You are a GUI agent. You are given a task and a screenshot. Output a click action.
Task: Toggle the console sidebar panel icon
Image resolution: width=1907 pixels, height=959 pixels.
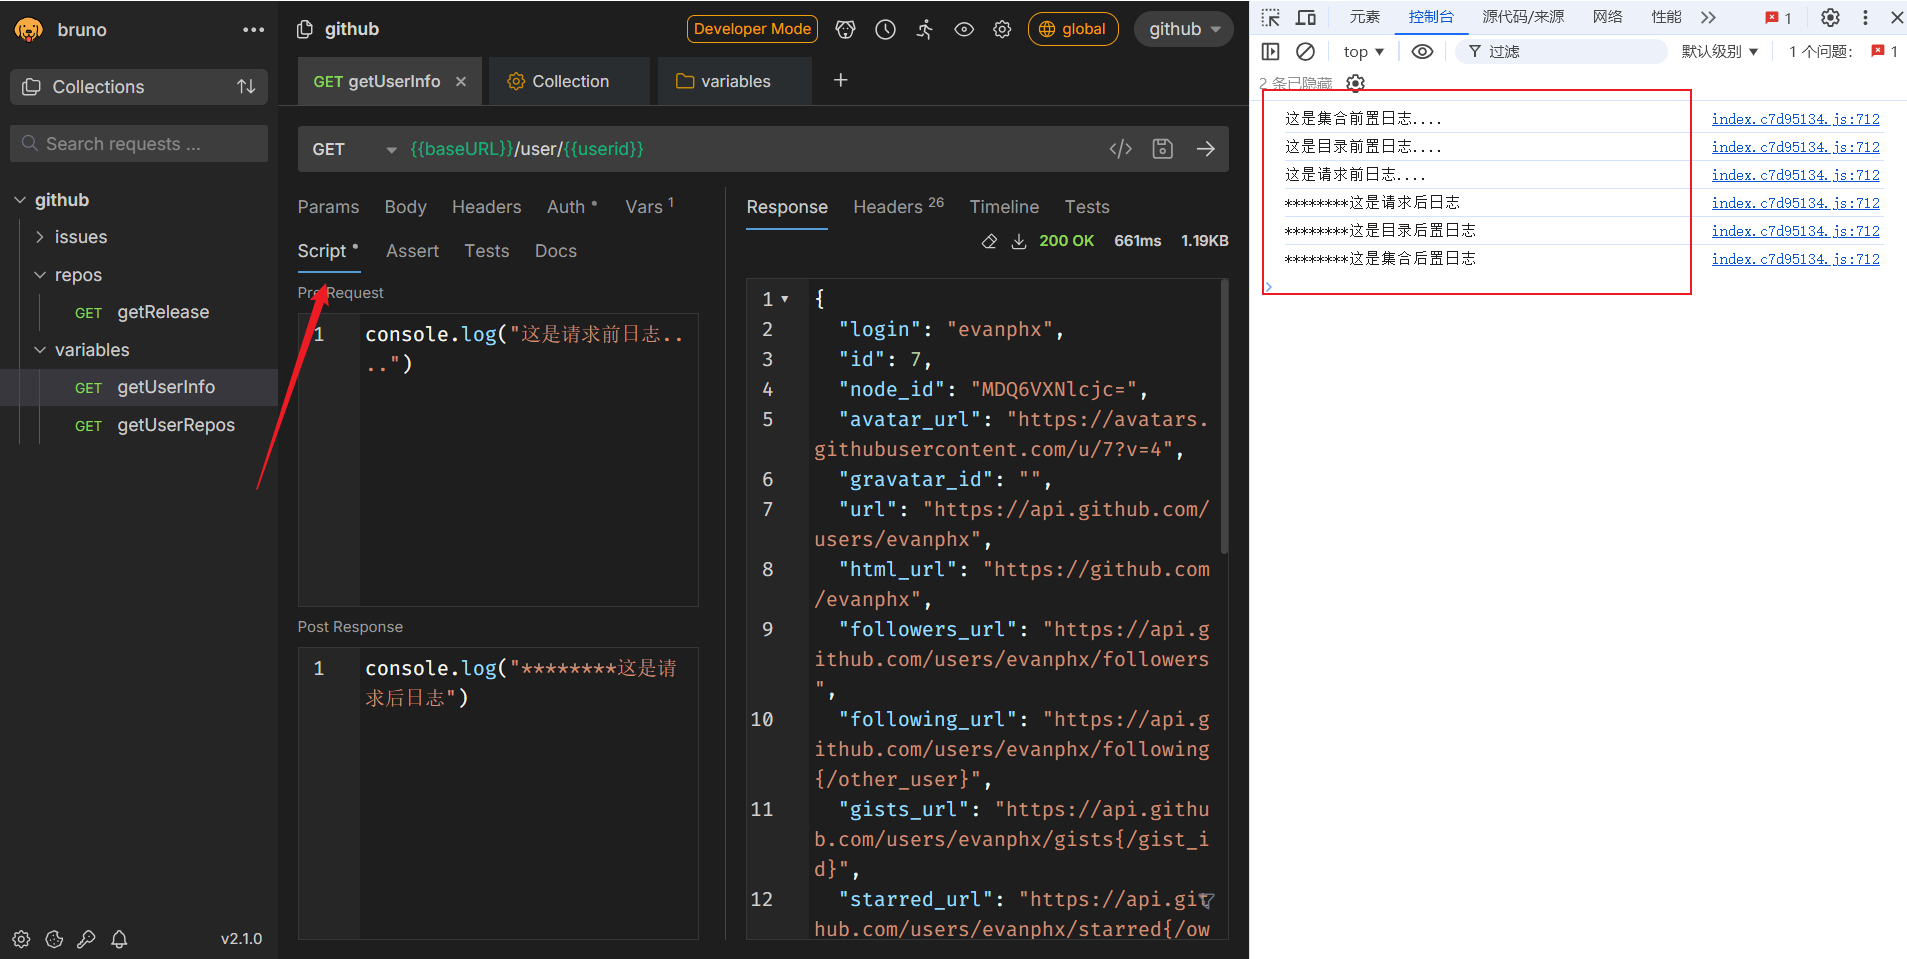point(1271,51)
